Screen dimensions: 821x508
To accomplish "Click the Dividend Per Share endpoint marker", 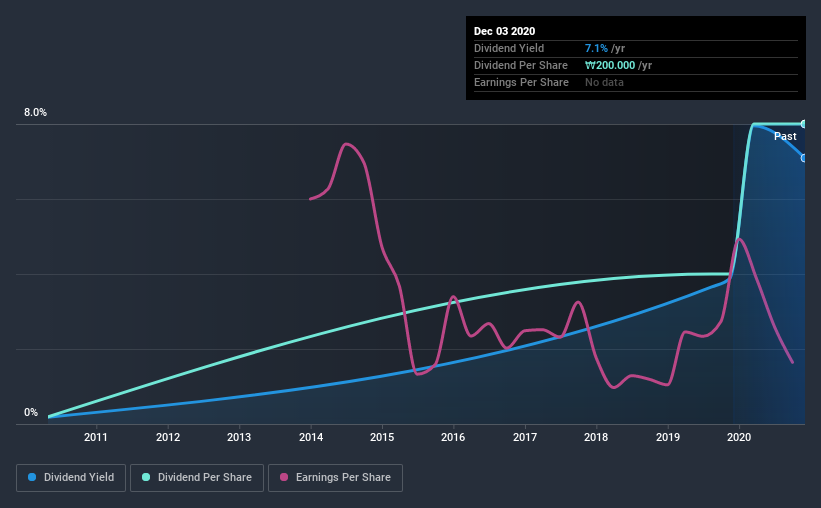I will (x=803, y=125).
